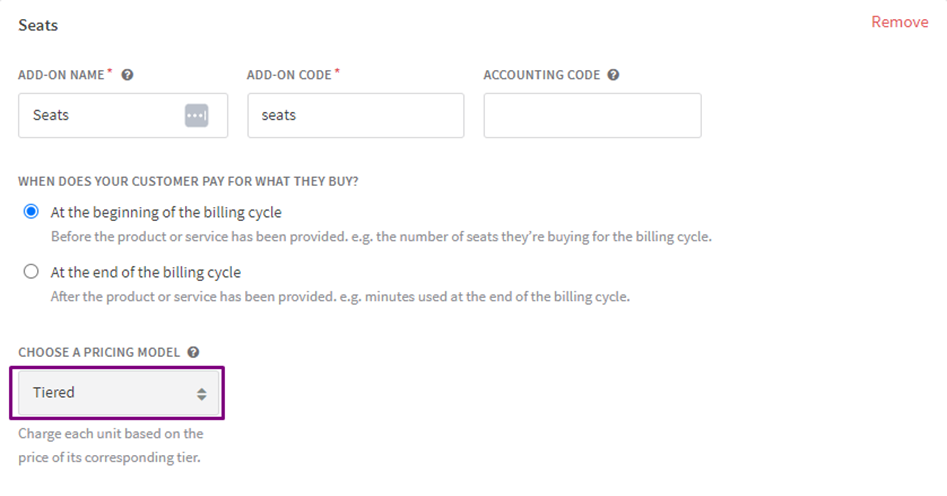
Task: Click the 'At the beginning of the billing cycle' label
Action: click(x=166, y=212)
